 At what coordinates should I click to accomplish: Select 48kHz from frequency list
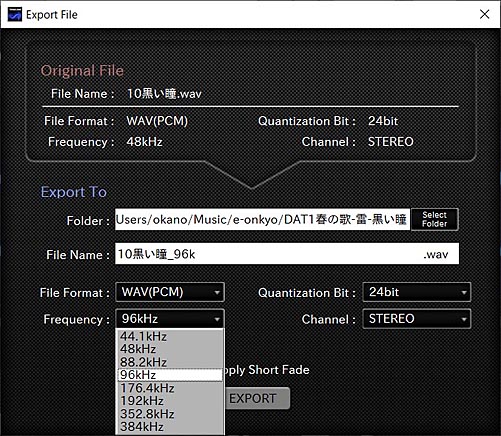170,349
